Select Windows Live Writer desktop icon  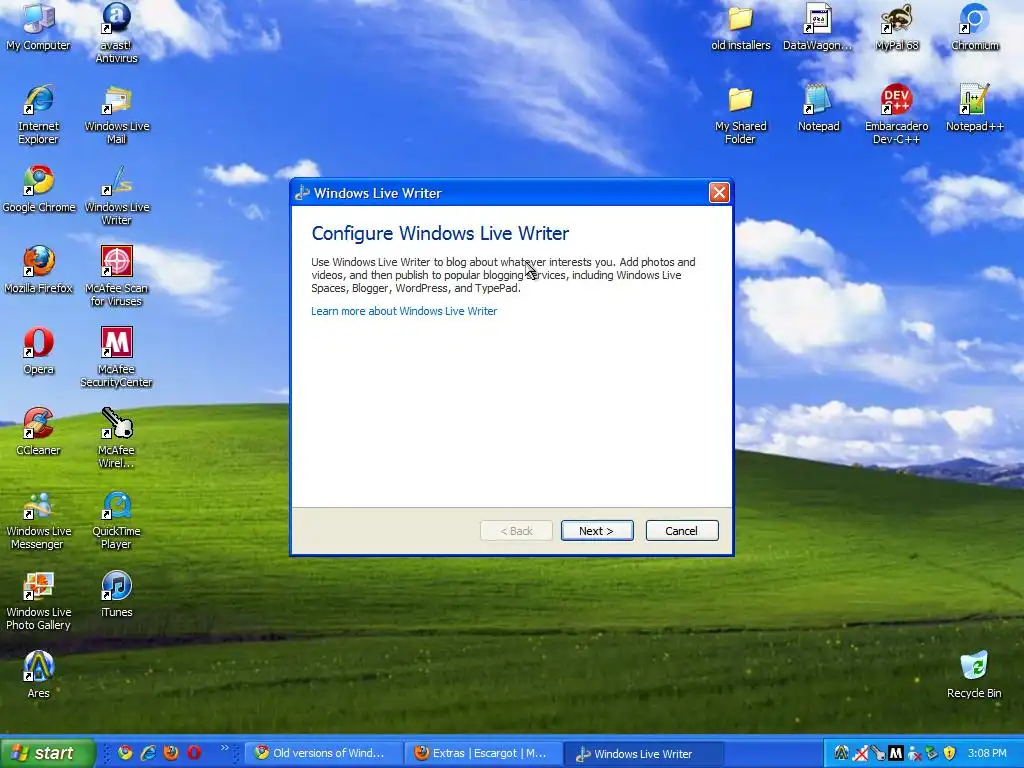click(x=116, y=195)
